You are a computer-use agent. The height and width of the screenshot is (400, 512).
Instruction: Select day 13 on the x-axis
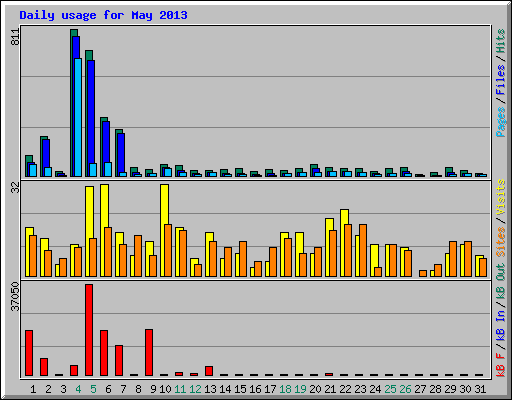210,389
